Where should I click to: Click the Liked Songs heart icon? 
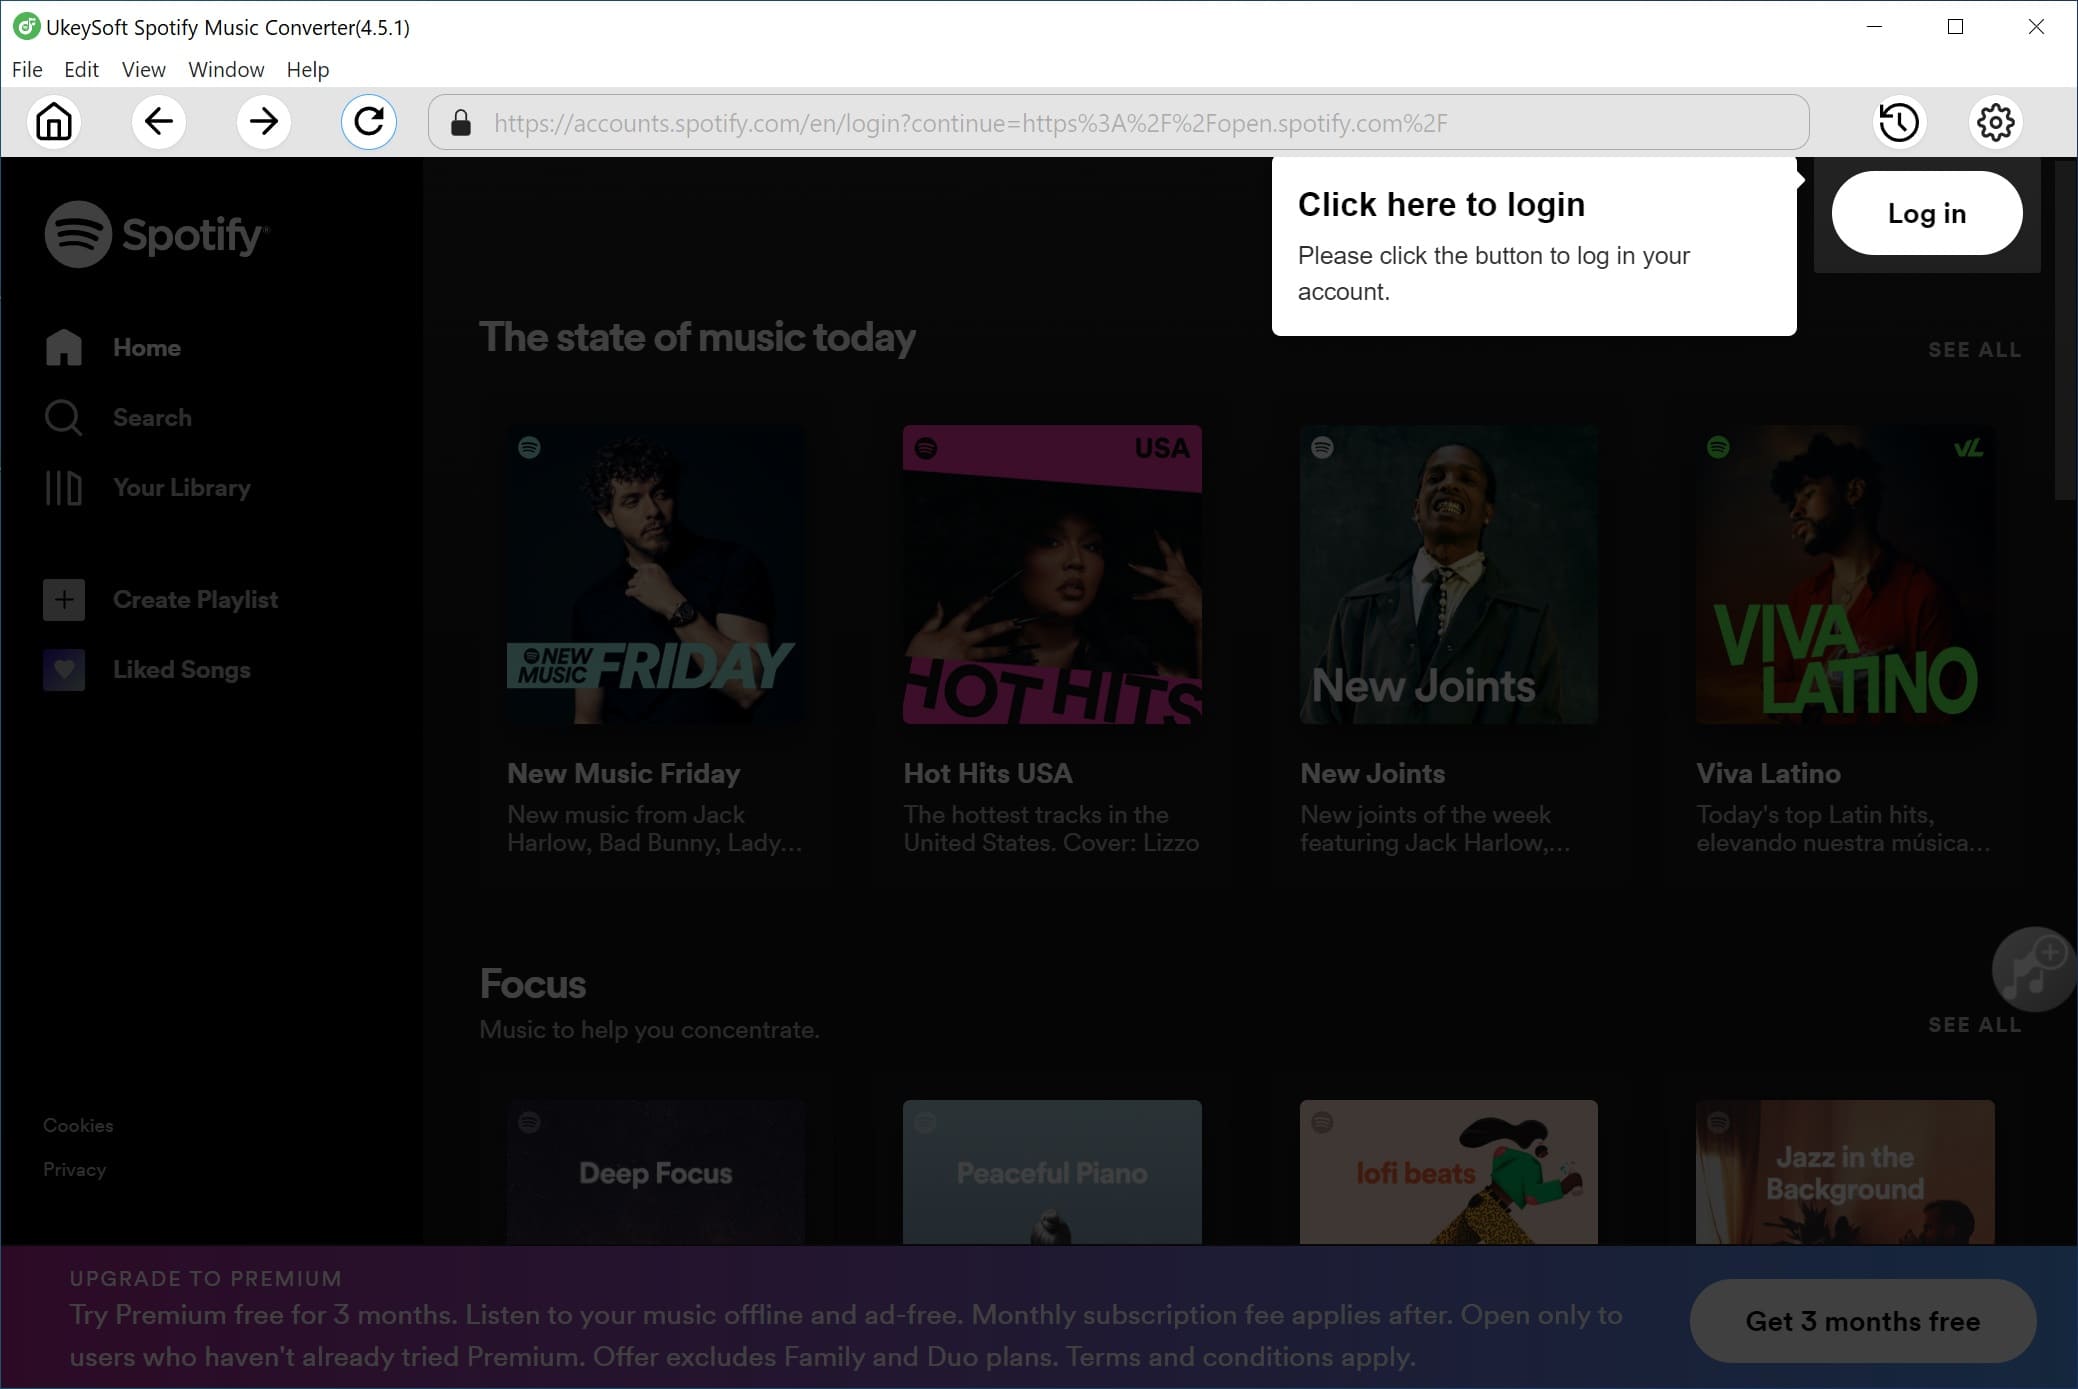(62, 670)
